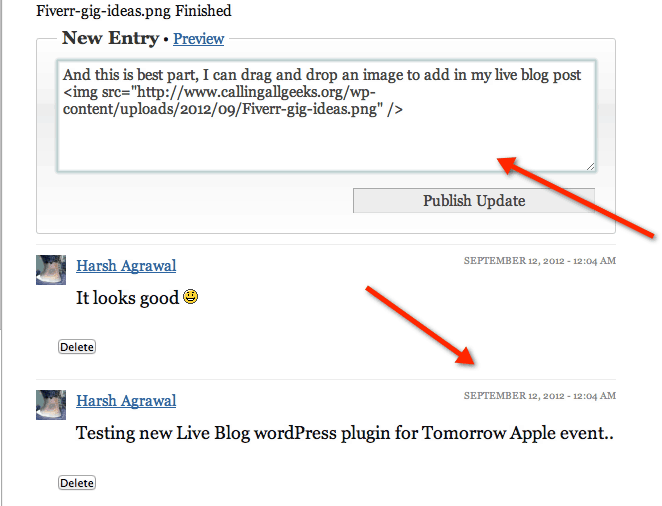The height and width of the screenshot is (506, 662).
Task: Delete the 'Testing new Live Blog' entry
Action: (x=77, y=483)
